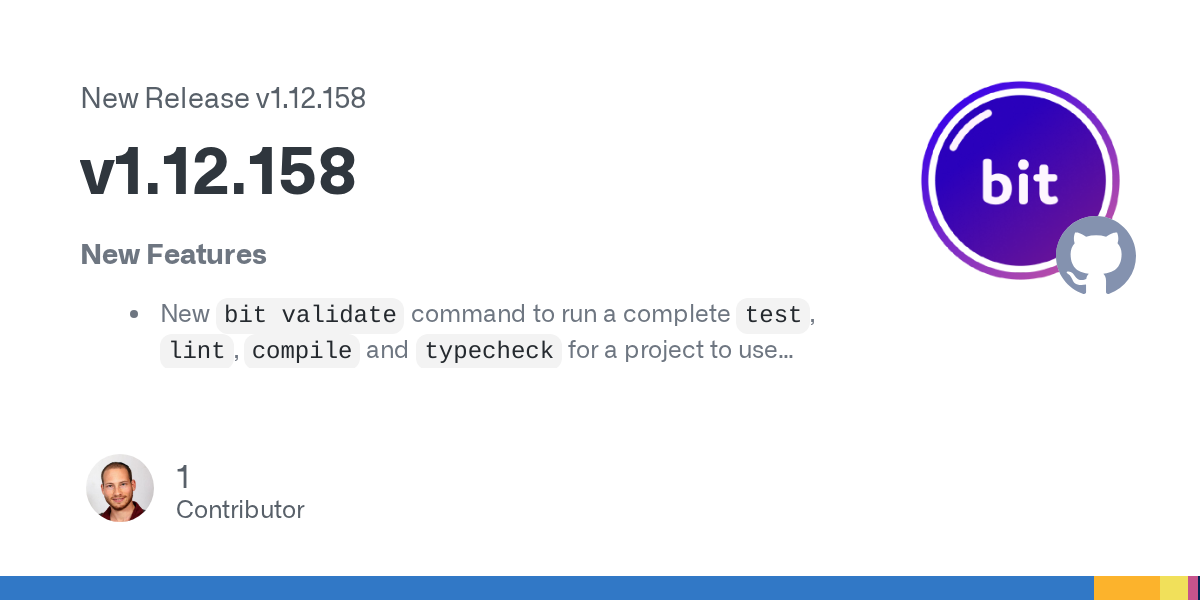The height and width of the screenshot is (600, 1200).
Task: Click the pink segment of the language bar
Action: point(1193,588)
